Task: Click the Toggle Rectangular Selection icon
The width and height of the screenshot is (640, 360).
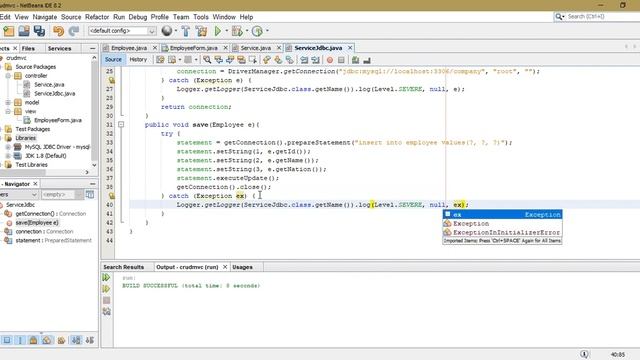Action: point(253,60)
